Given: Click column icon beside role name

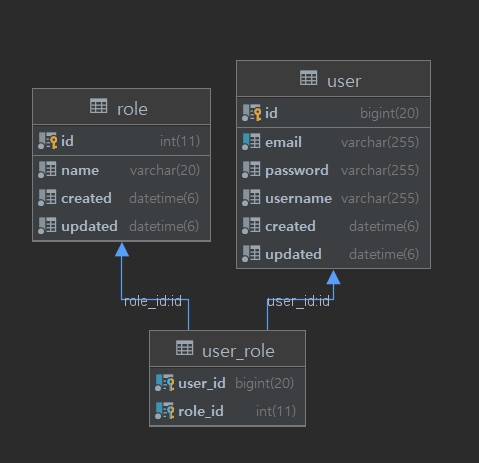Looking at the screenshot, I should coord(47,170).
